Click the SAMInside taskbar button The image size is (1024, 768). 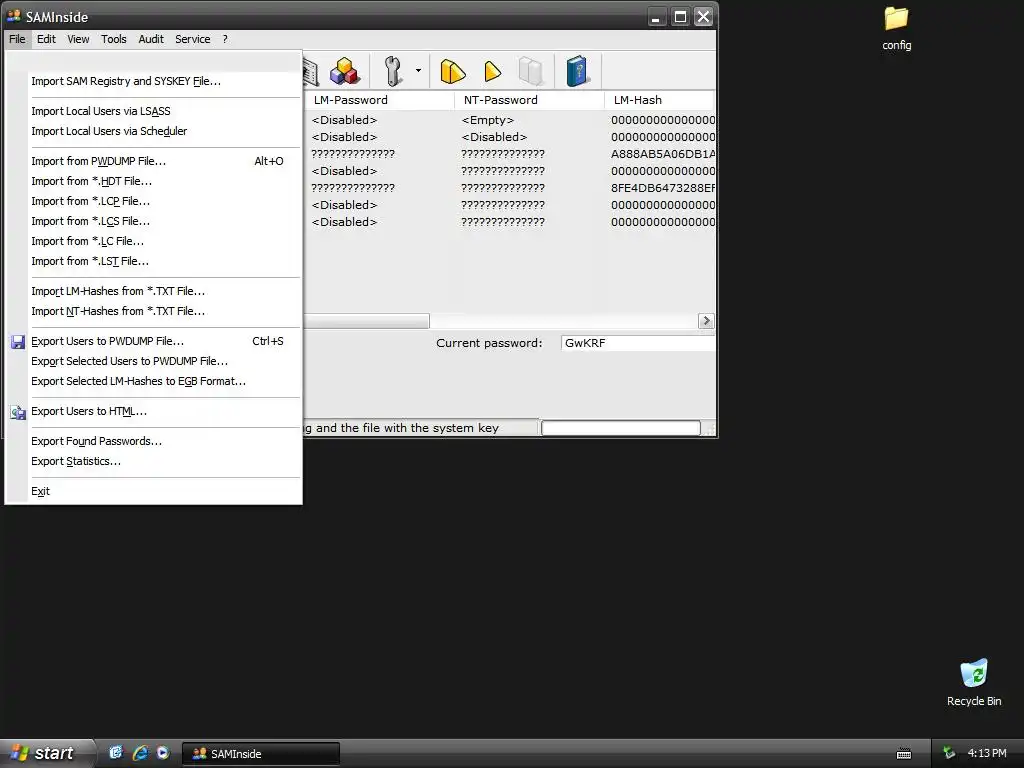[261, 754]
